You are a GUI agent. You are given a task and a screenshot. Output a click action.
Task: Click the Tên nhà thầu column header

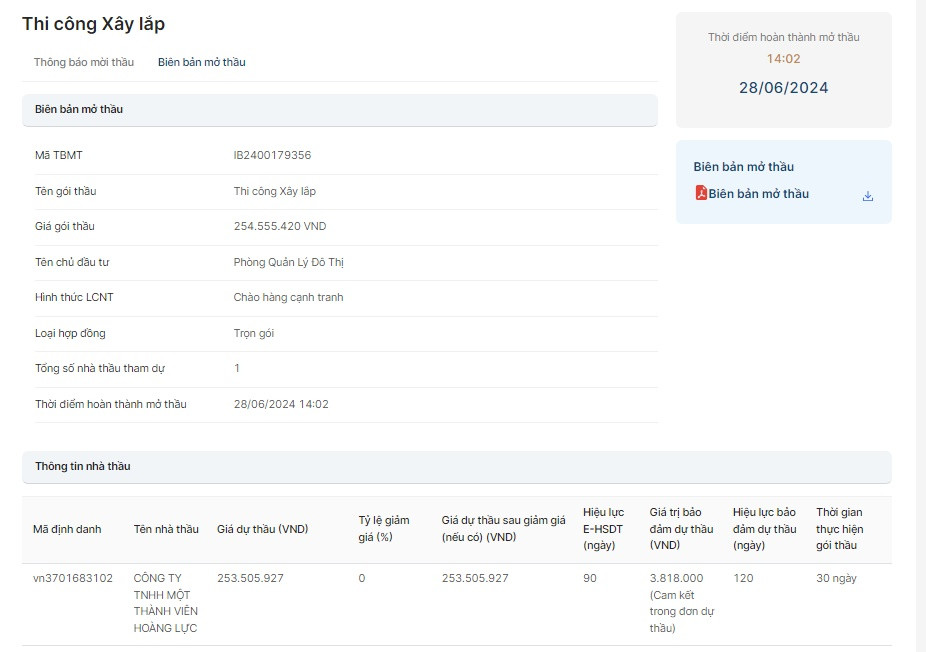pos(166,529)
